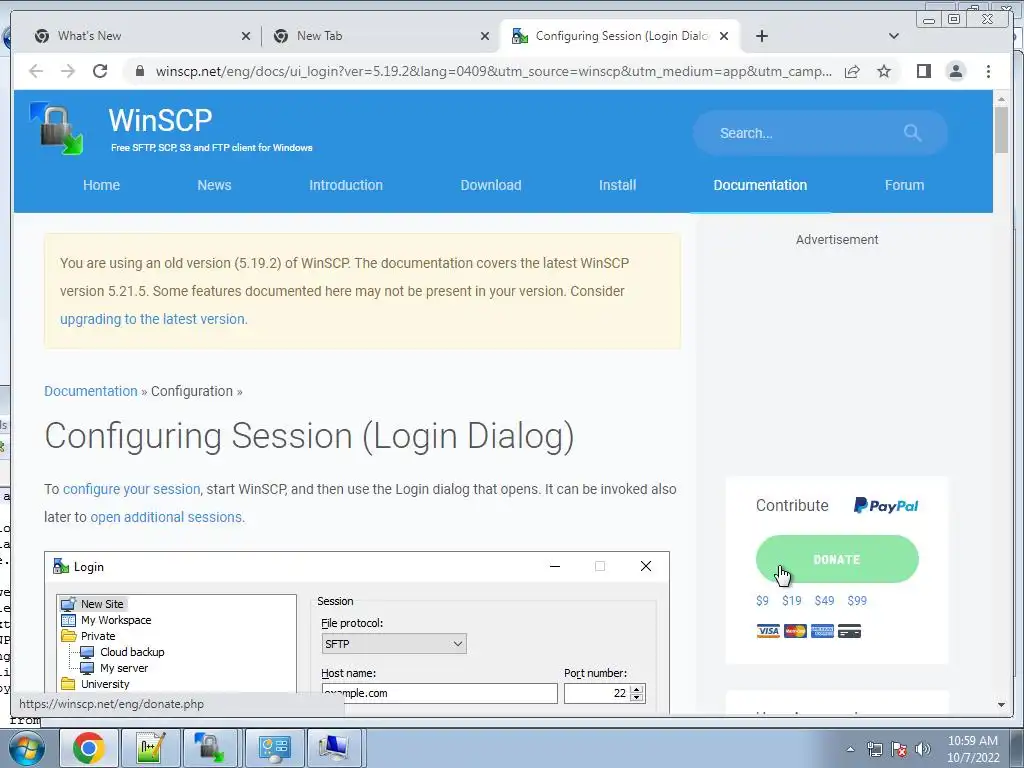Switch to the New Tab tab
This screenshot has width=1024, height=768.
pyautogui.click(x=379, y=36)
